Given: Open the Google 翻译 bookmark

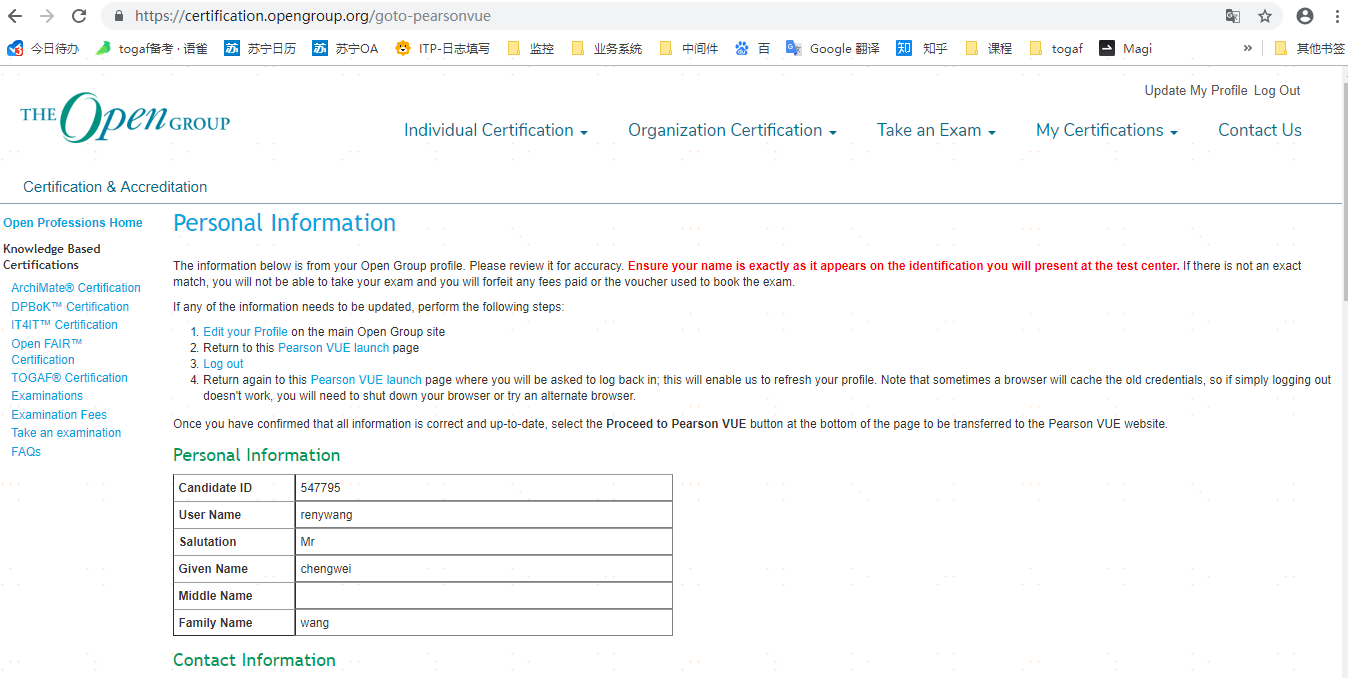Looking at the screenshot, I should pyautogui.click(x=833, y=48).
